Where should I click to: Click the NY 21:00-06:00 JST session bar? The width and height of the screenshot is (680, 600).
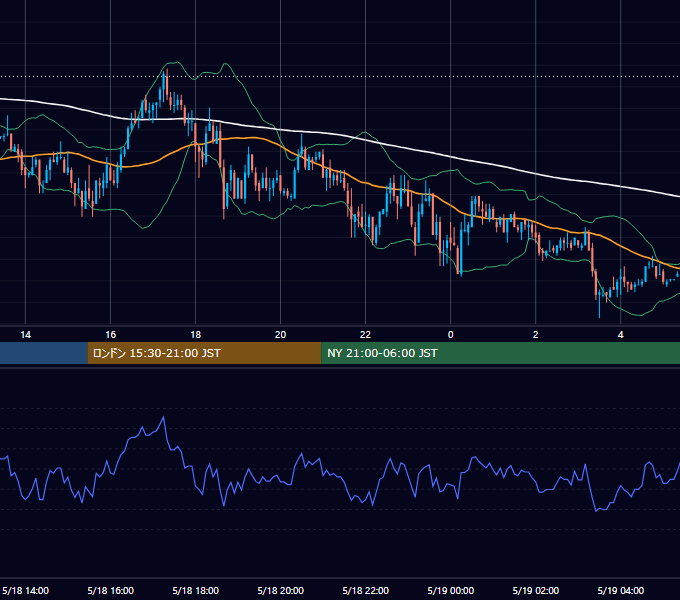click(500, 353)
